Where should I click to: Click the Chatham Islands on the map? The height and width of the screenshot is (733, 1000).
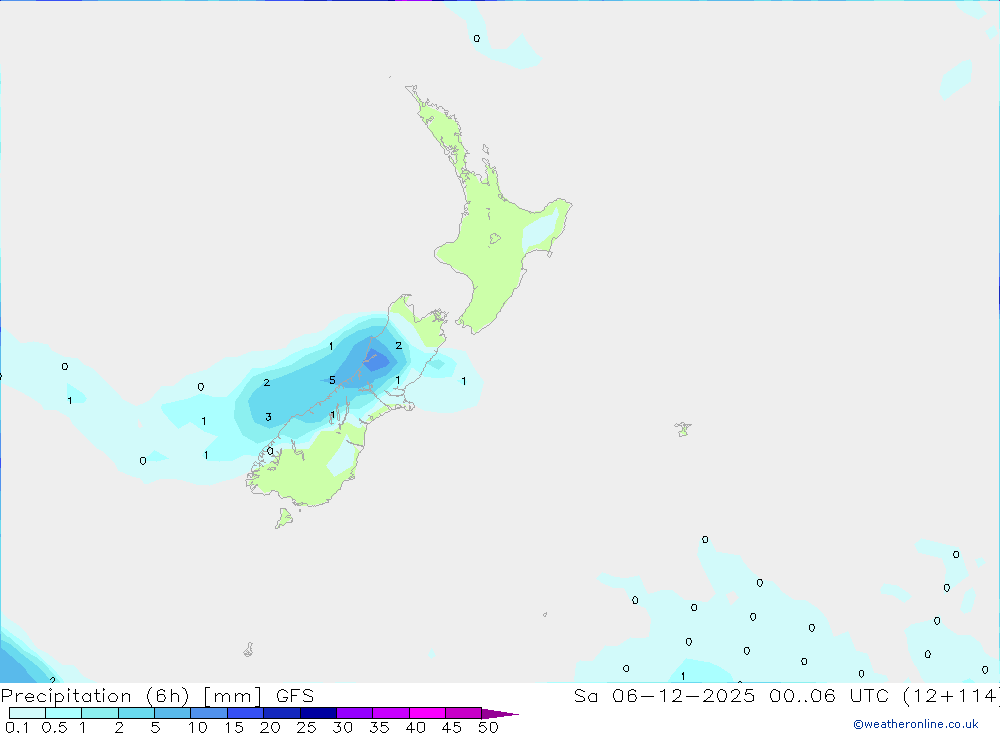pos(683,429)
